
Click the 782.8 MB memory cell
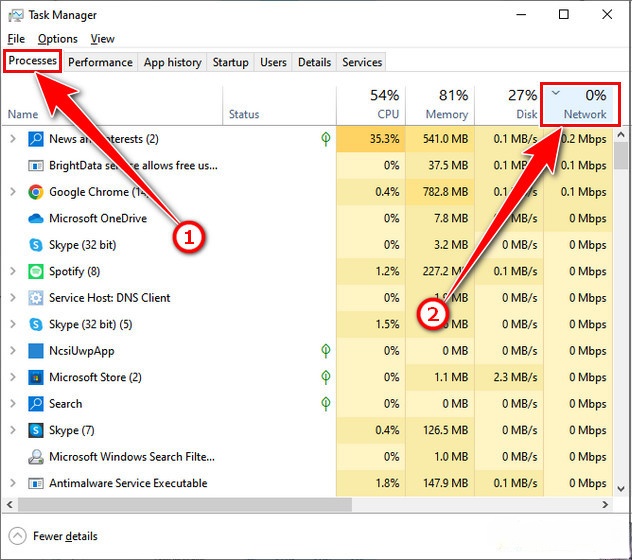tap(440, 192)
